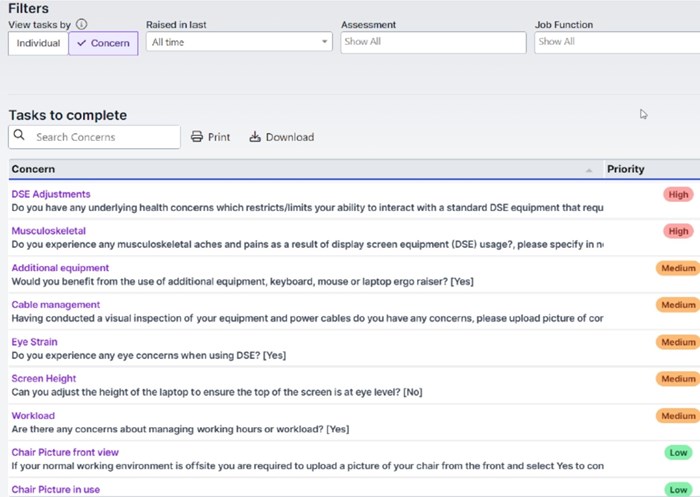700x497 pixels.
Task: Click the text about managing working hours or workload
Action: click(180, 429)
